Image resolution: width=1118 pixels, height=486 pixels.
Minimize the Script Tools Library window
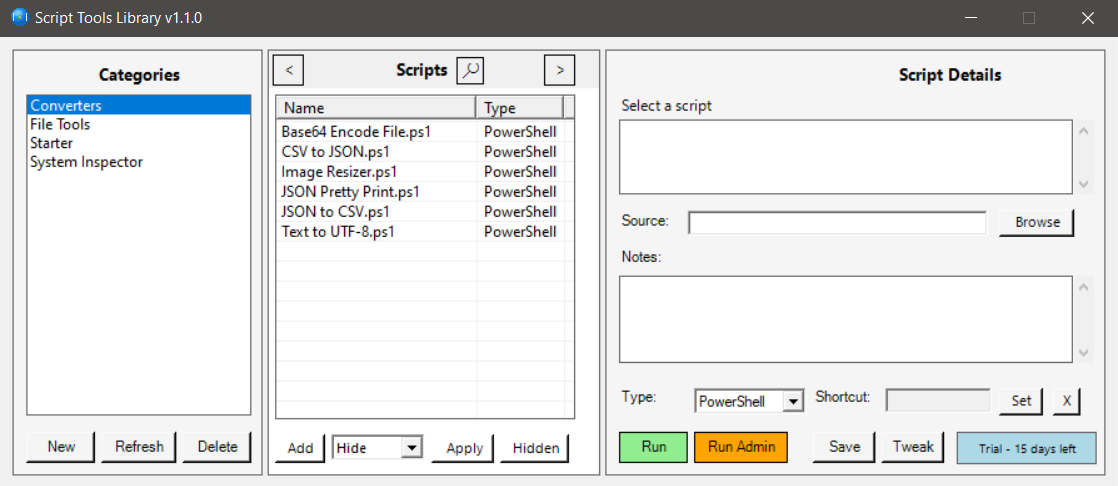pyautogui.click(x=970, y=19)
